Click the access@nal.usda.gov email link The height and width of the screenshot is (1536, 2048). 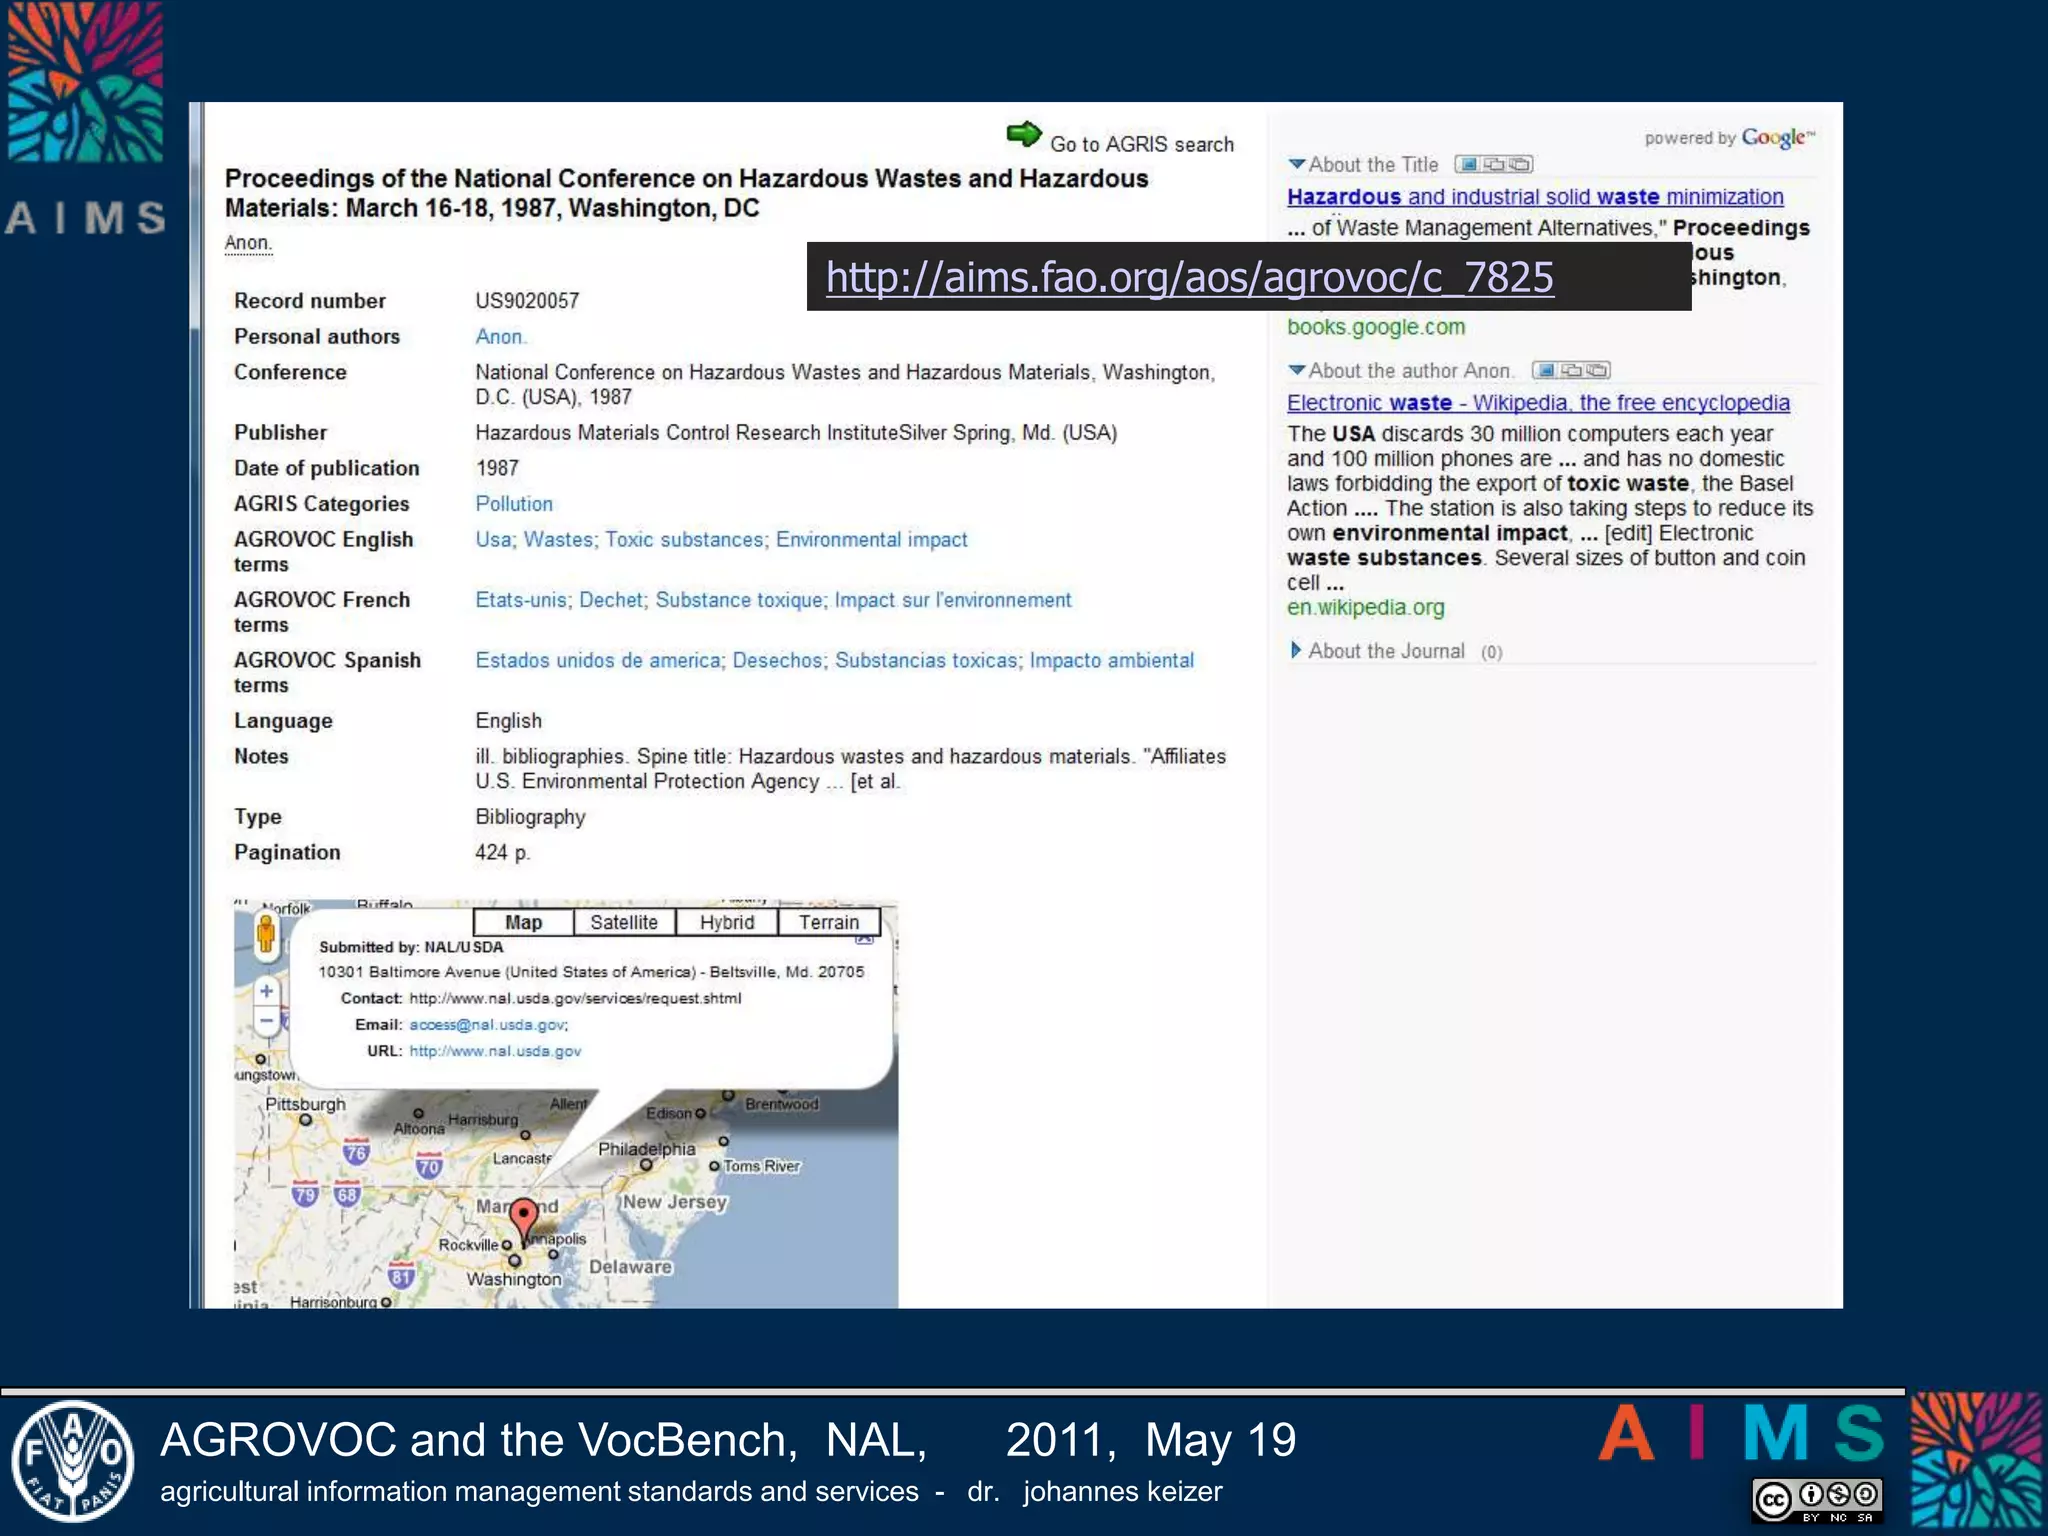tap(487, 1025)
